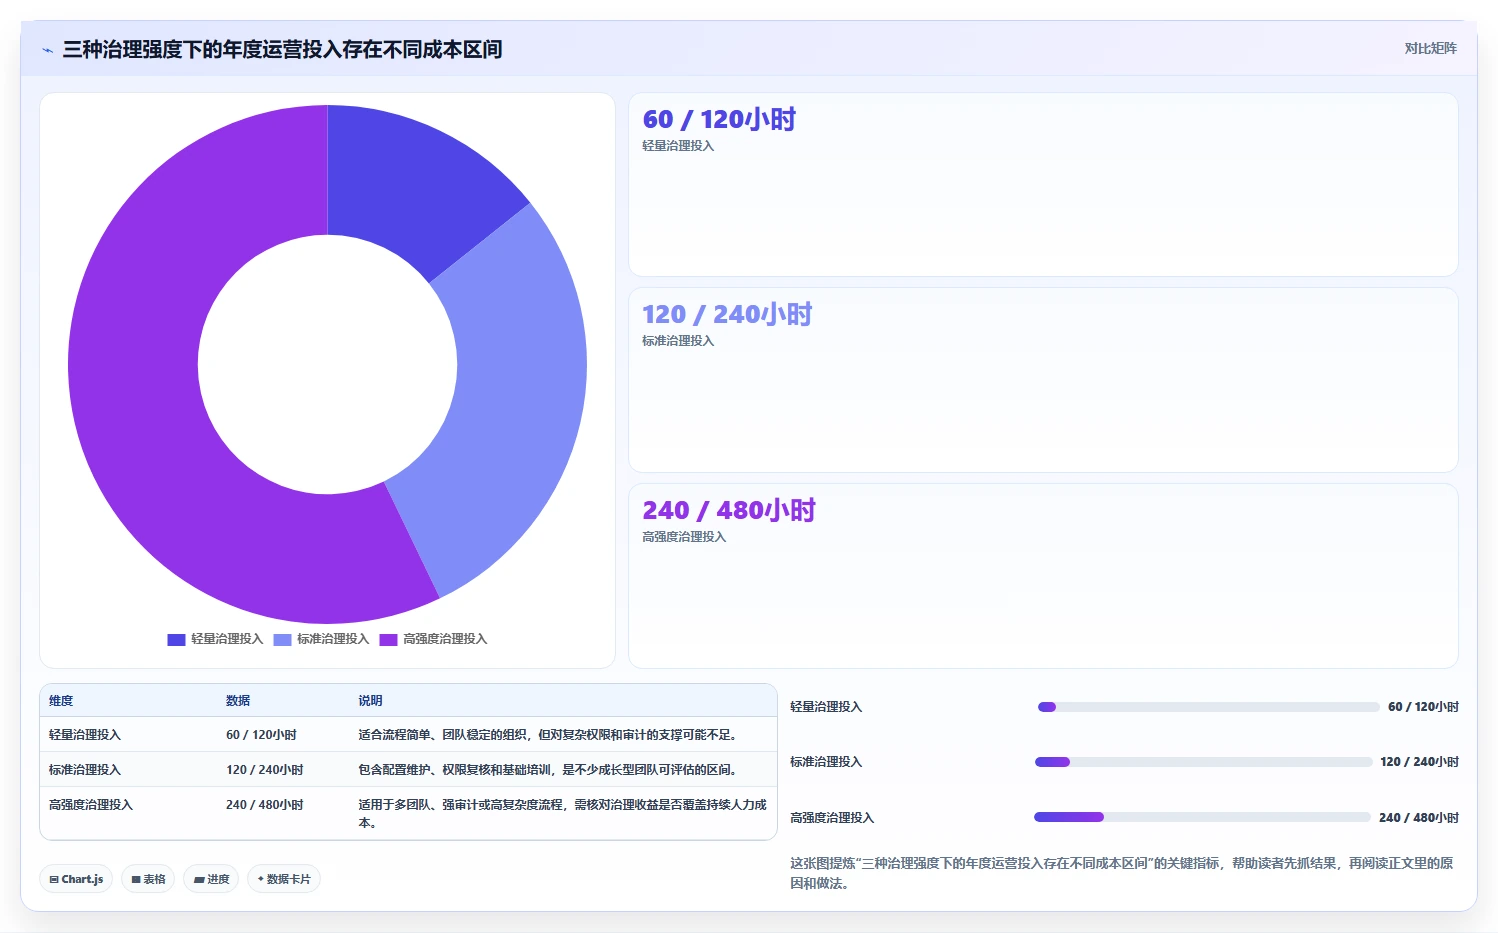Click the 对比矩阵 label in the header

click(x=1430, y=48)
